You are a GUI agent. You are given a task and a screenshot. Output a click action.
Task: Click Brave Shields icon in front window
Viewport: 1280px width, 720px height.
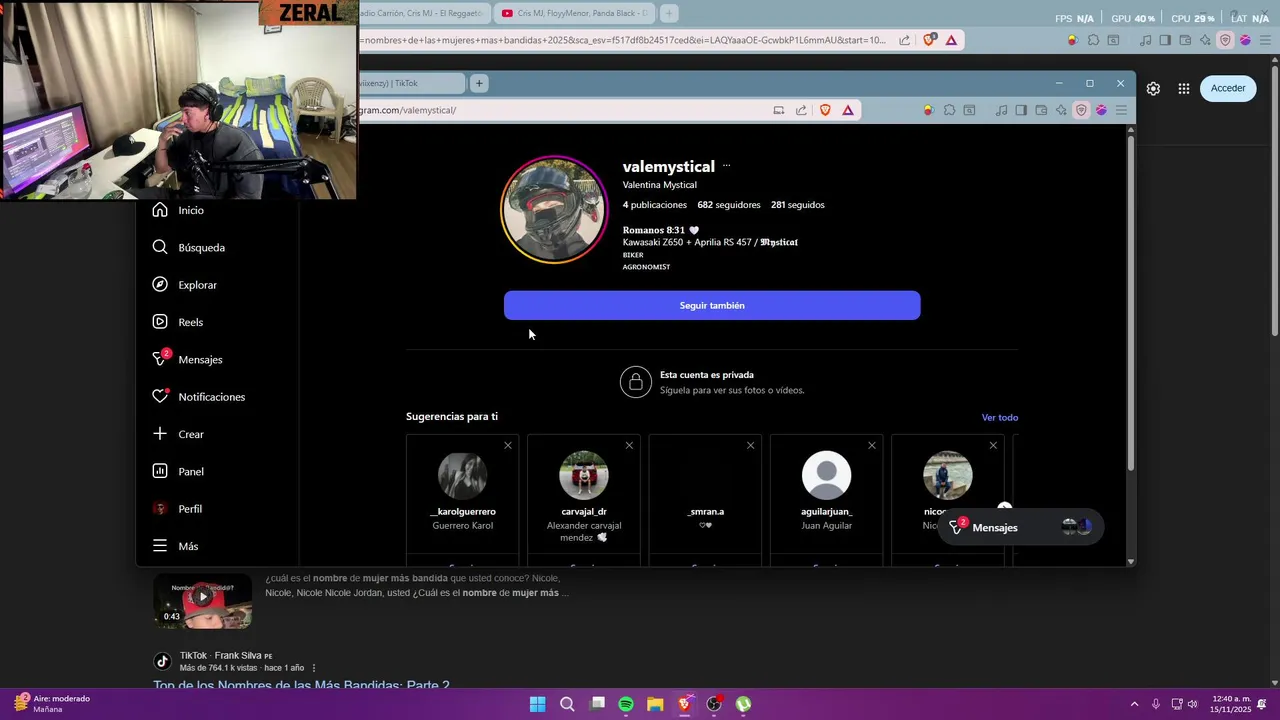(825, 110)
